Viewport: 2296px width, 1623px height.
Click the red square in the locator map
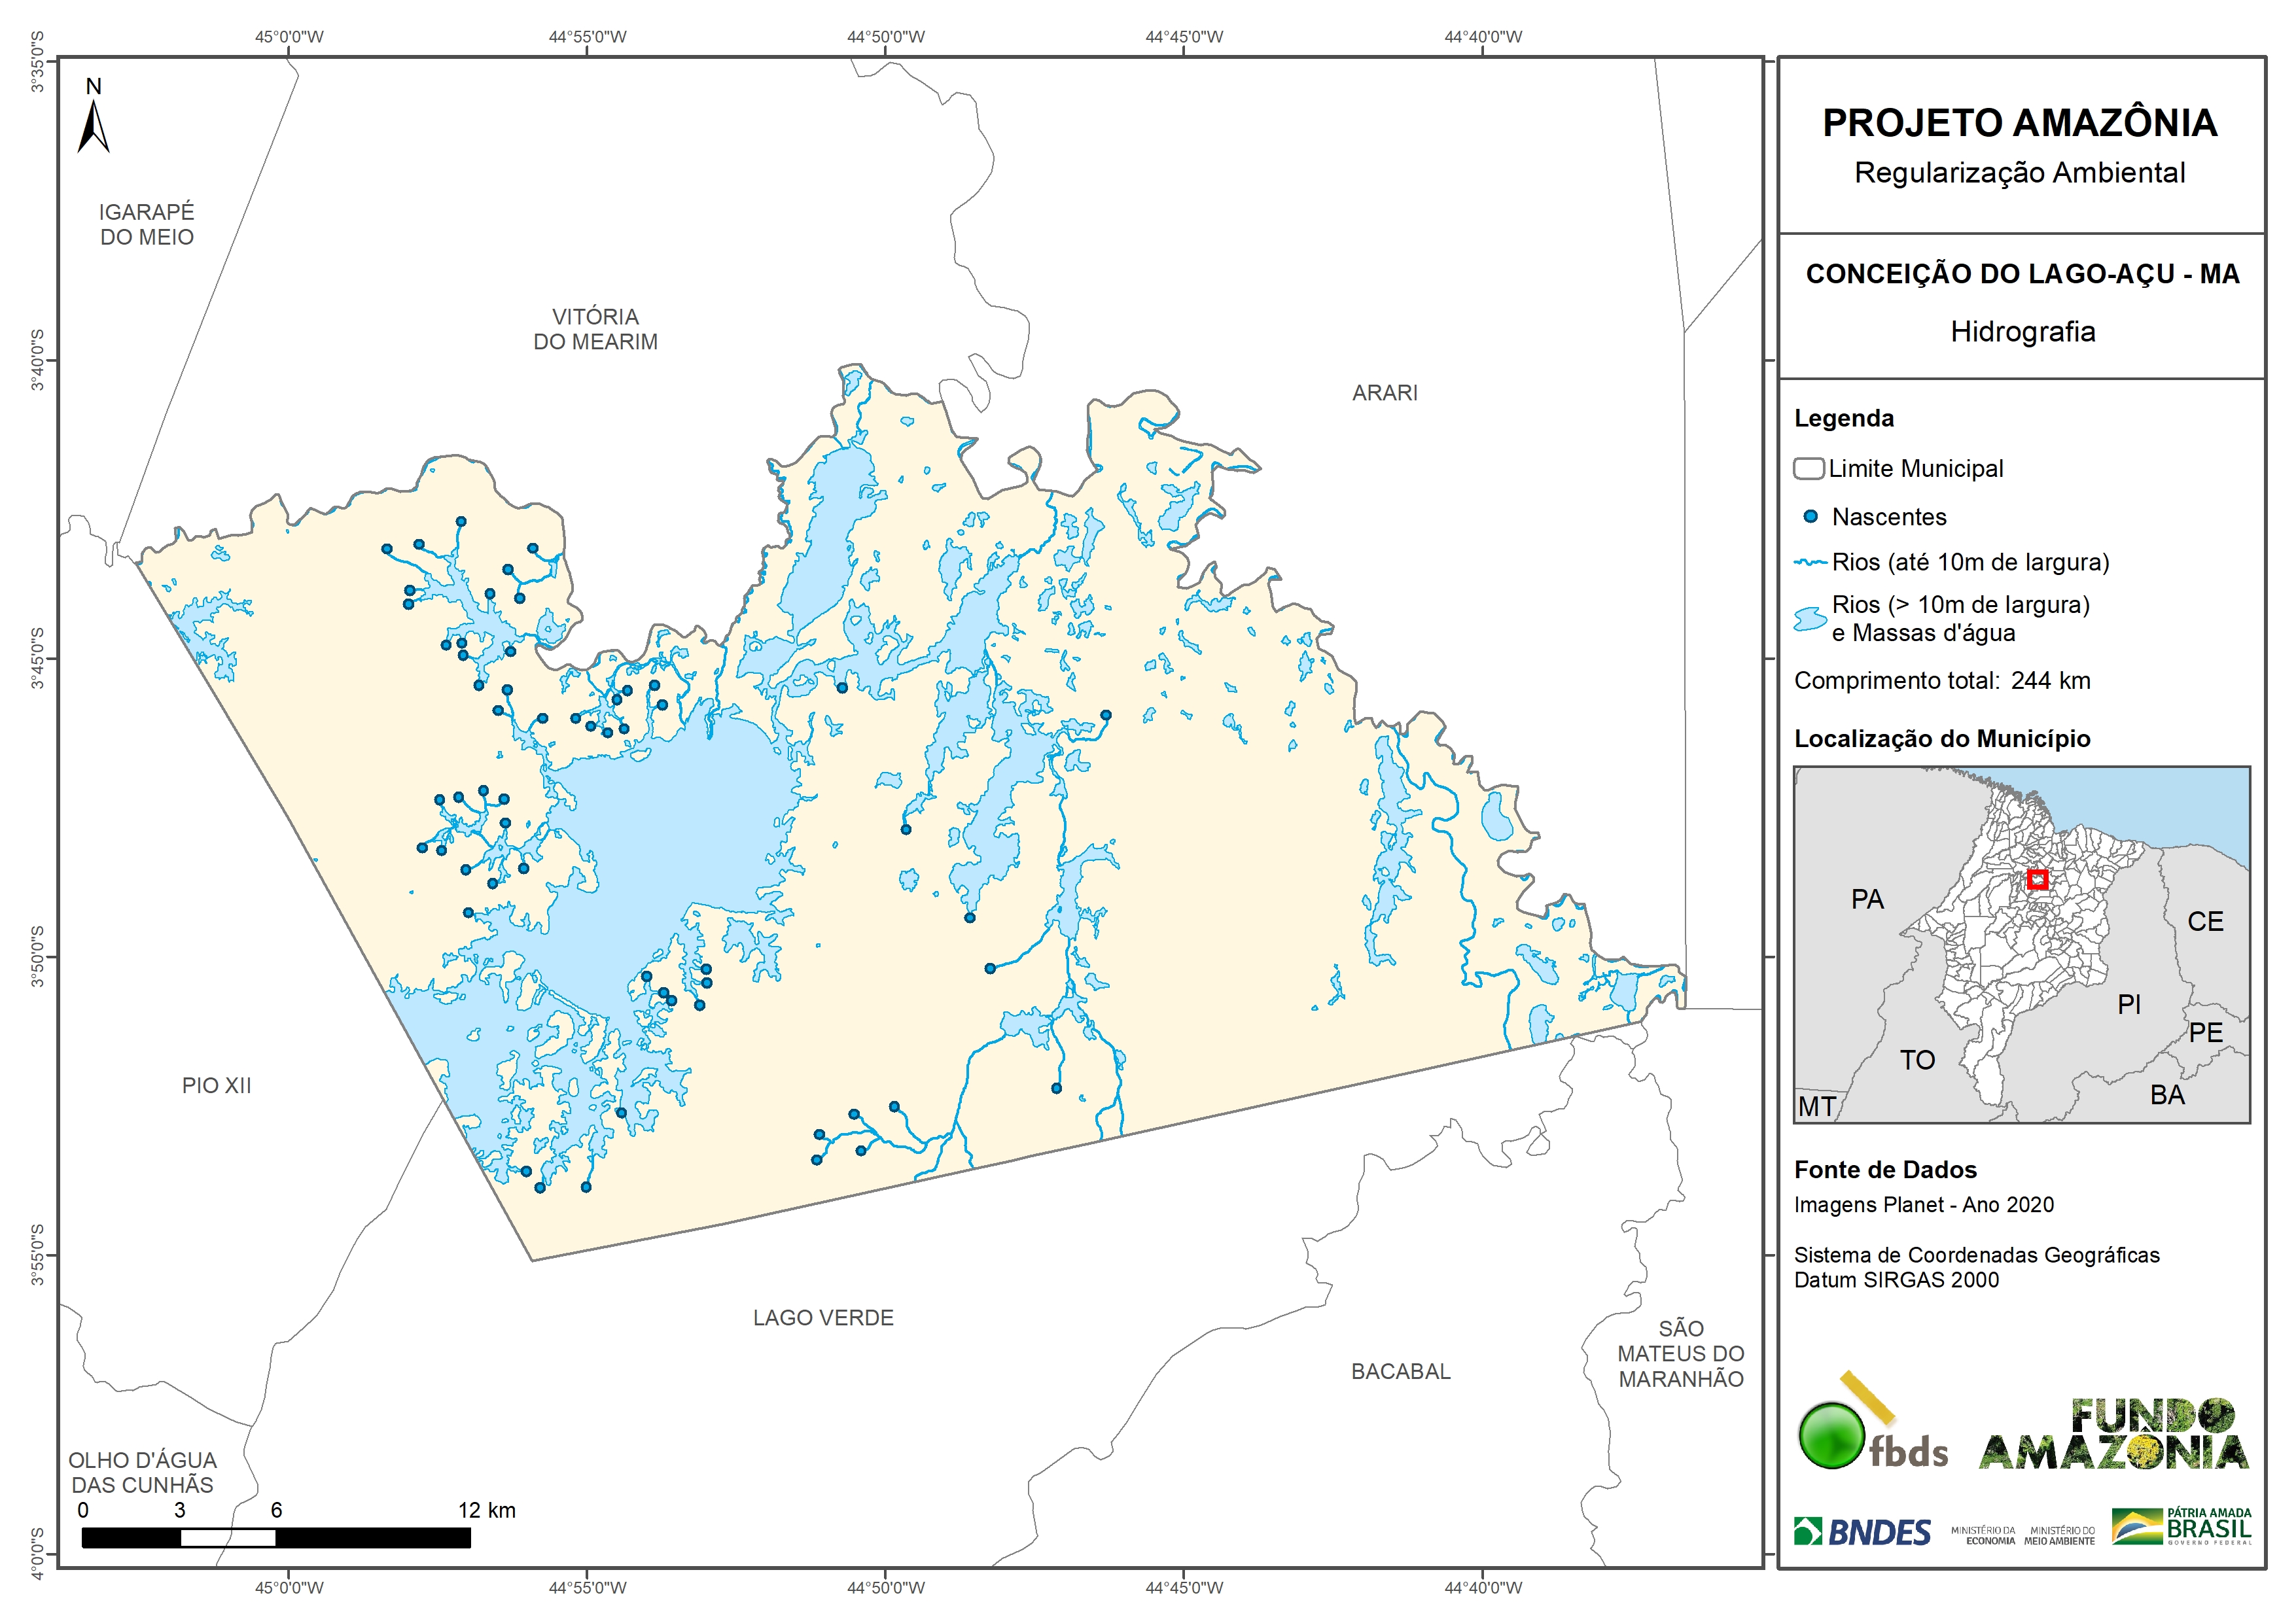(x=2037, y=880)
